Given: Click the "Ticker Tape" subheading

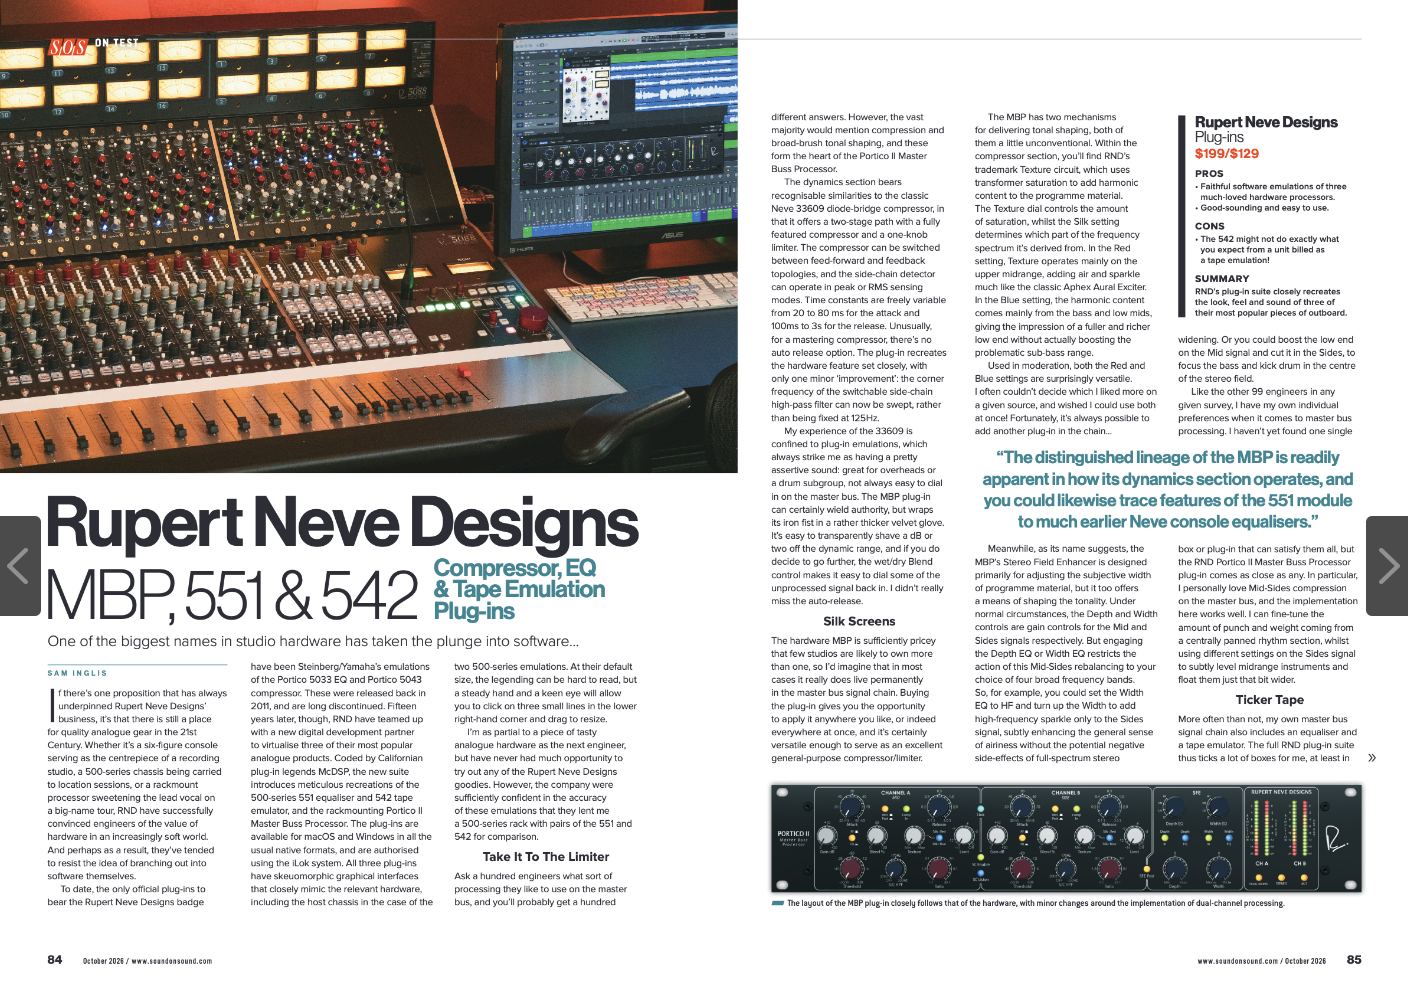Looking at the screenshot, I should 1269,700.
